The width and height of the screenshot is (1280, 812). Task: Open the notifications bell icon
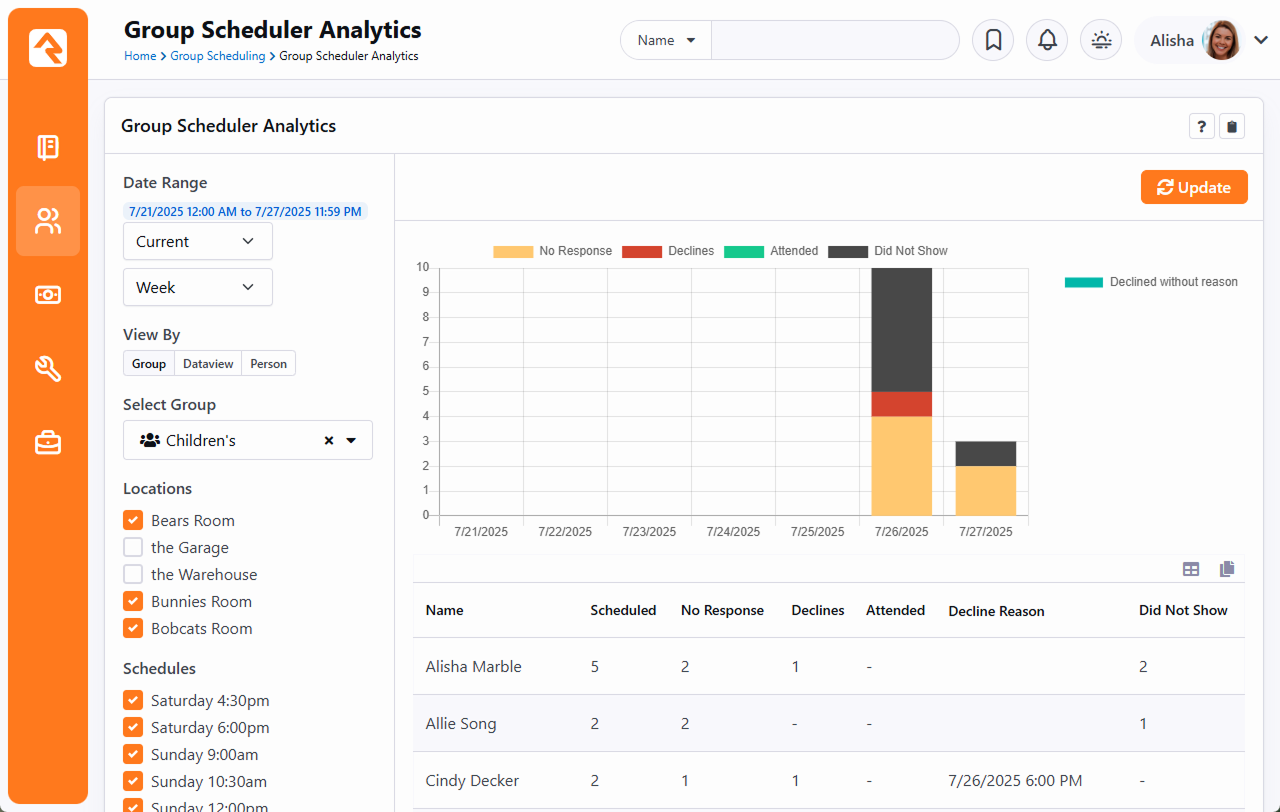(1047, 41)
